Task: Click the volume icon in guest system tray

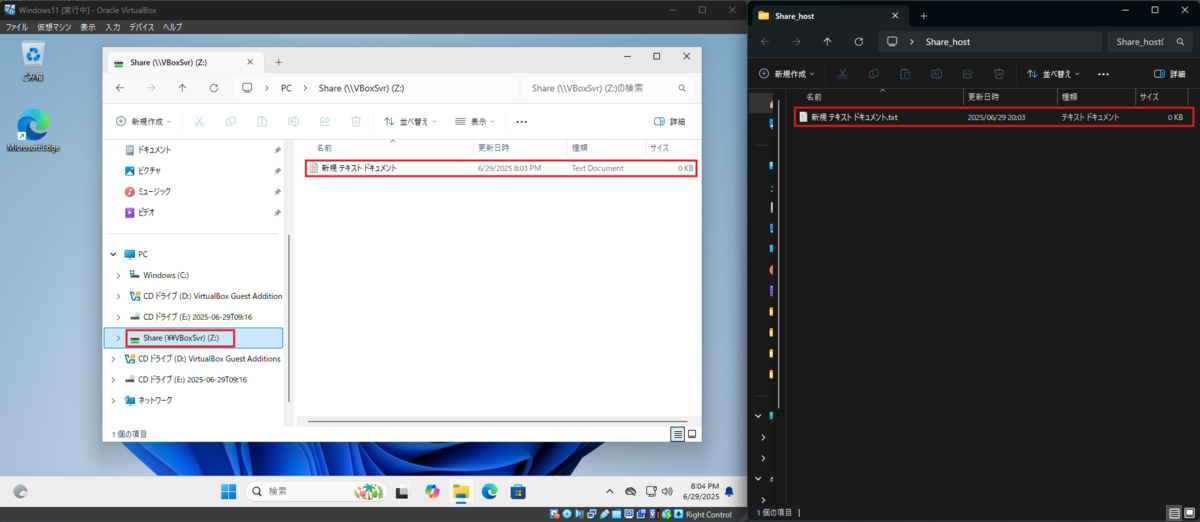Action: pyautogui.click(x=668, y=491)
